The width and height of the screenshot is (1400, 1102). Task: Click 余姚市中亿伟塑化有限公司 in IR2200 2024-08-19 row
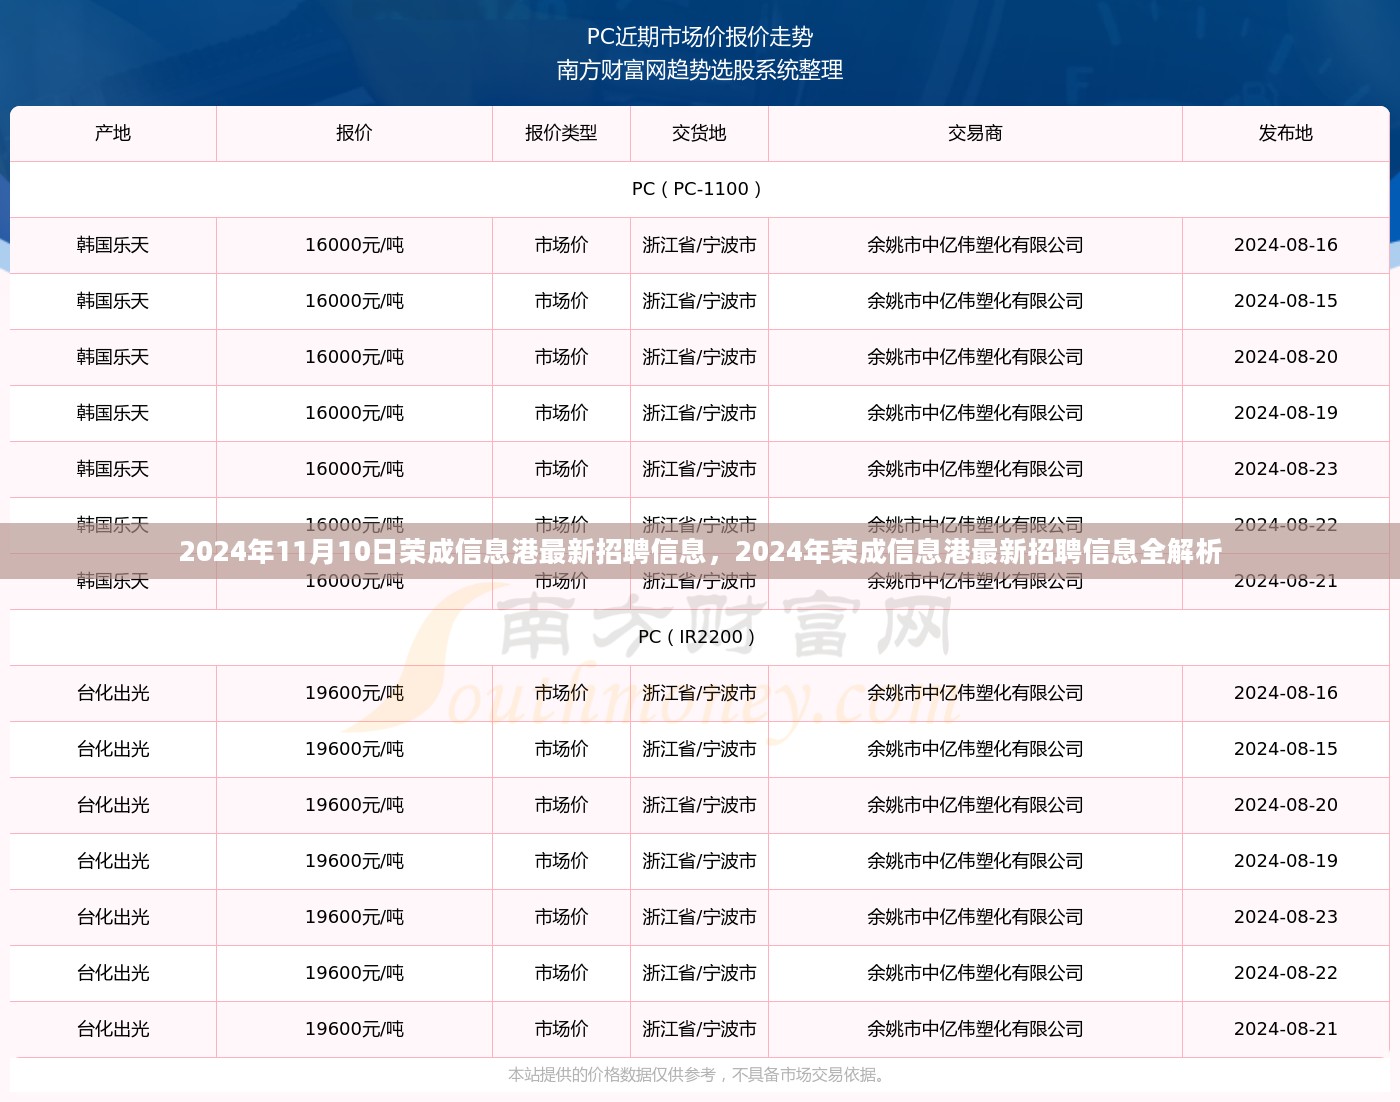975,861
